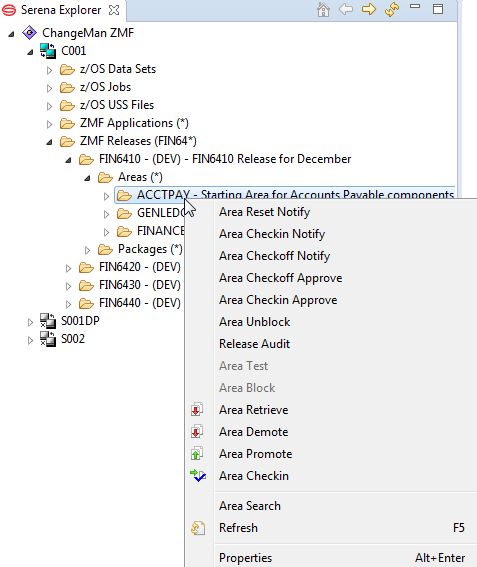Click the z/OS Data Sets folder icon
Screen dimensions: 477x567
point(67,69)
